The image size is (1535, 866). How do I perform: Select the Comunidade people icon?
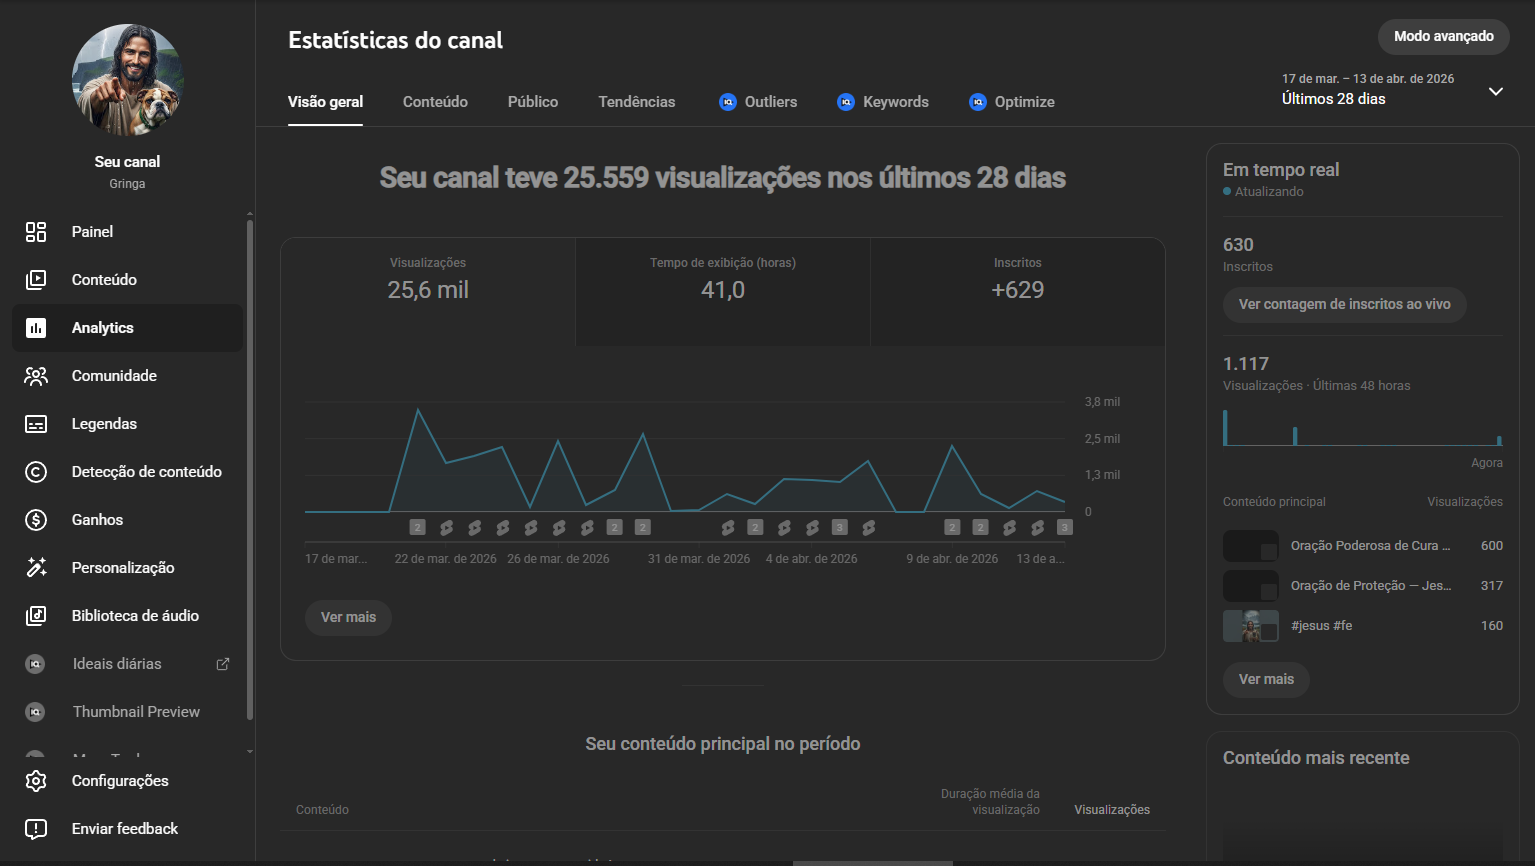[x=36, y=376]
